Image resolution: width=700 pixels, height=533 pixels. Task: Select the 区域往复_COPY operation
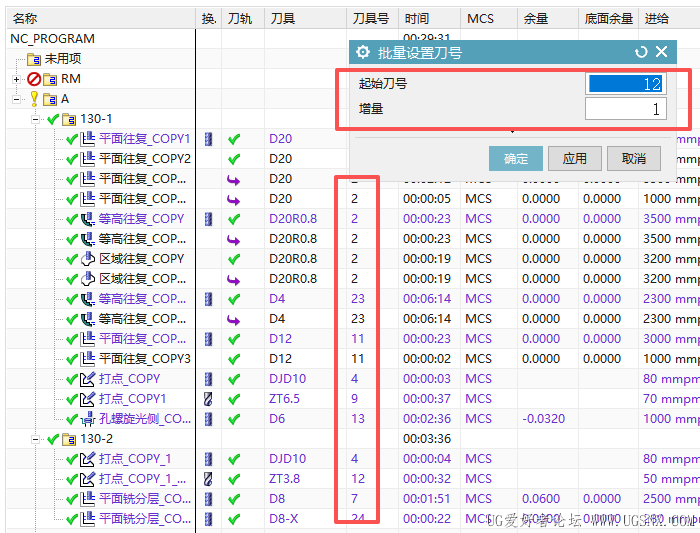142,259
